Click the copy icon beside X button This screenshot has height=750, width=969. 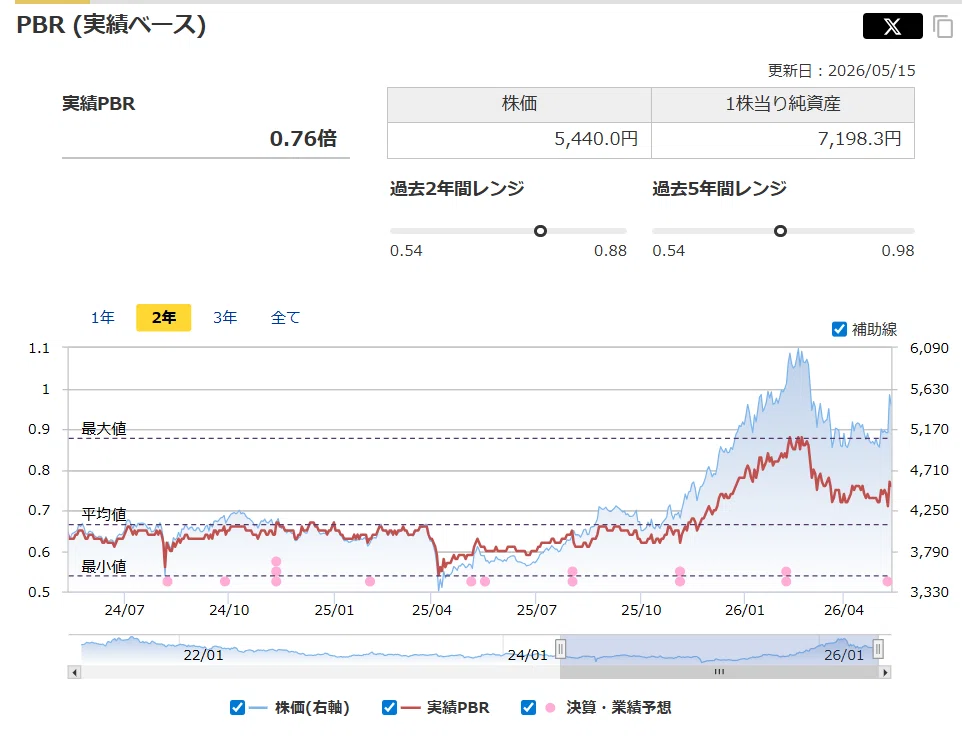pyautogui.click(x=943, y=27)
